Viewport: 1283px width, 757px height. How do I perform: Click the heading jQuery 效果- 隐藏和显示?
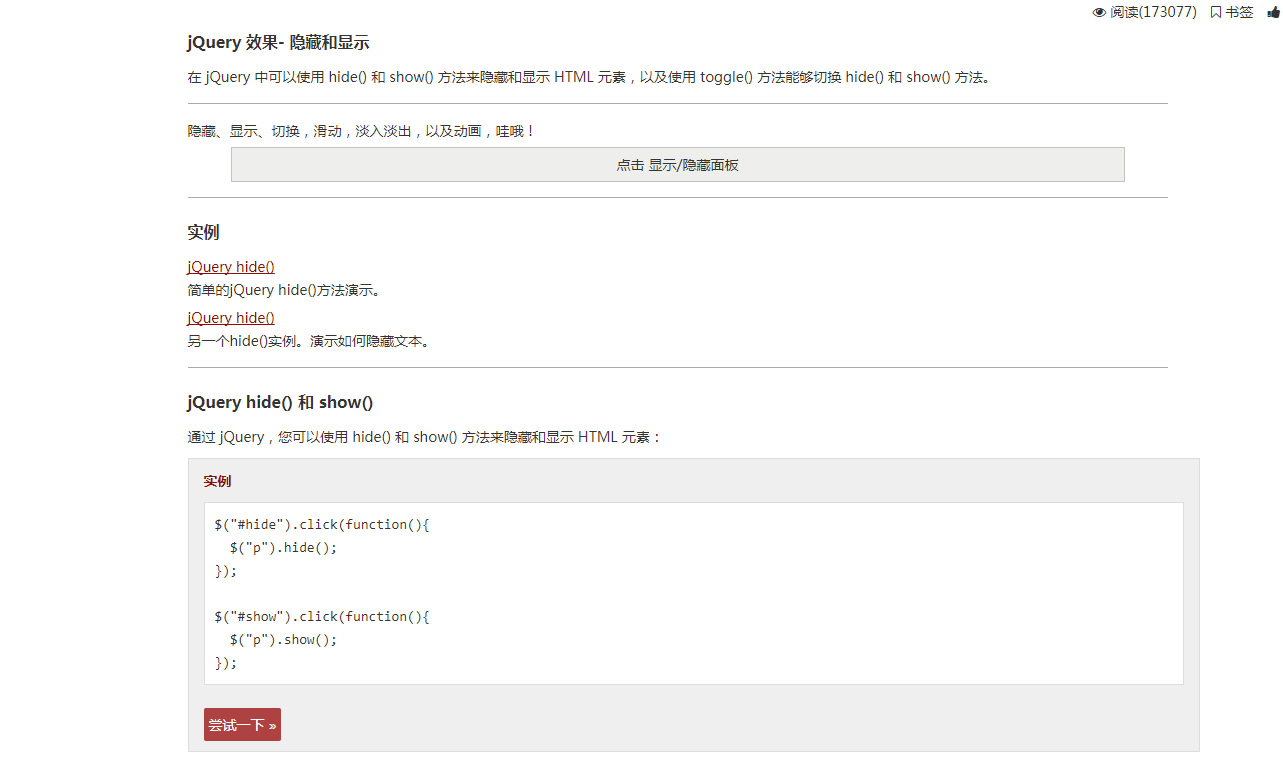coord(278,42)
